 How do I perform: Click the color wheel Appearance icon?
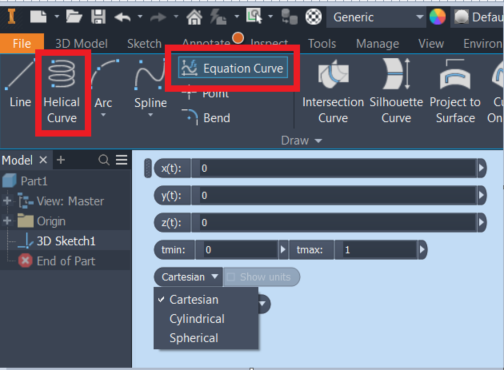pyautogui.click(x=437, y=17)
